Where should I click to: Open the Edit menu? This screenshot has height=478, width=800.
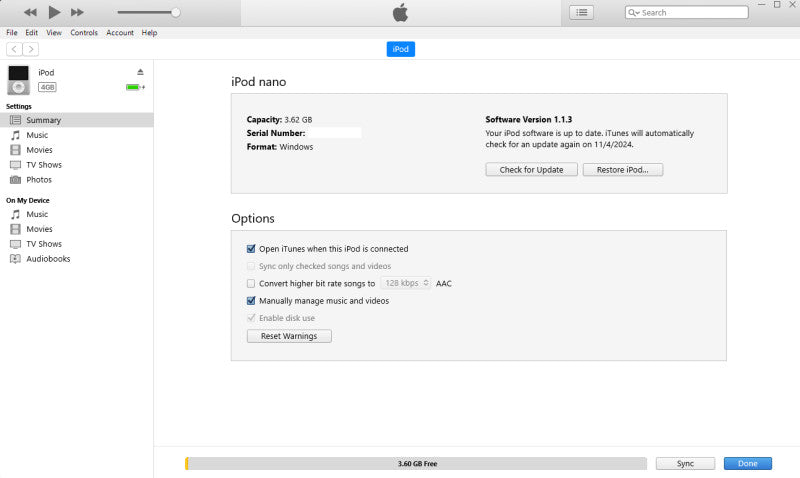[x=32, y=33]
